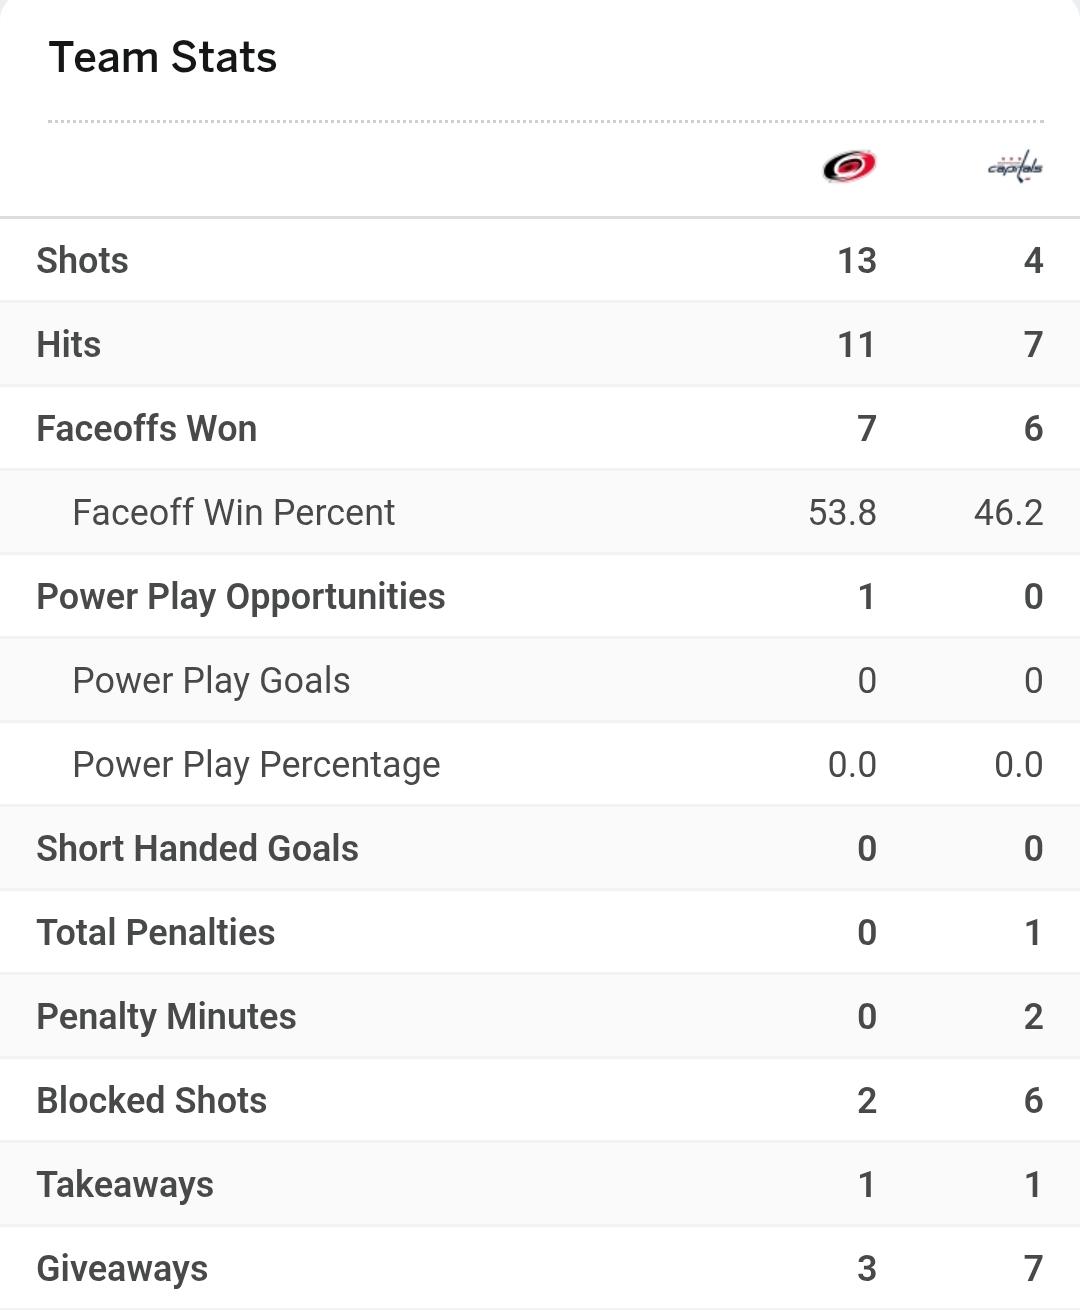This screenshot has height=1310, width=1080.
Task: Click the Carolina Hurricanes team logo
Action: pos(849,166)
